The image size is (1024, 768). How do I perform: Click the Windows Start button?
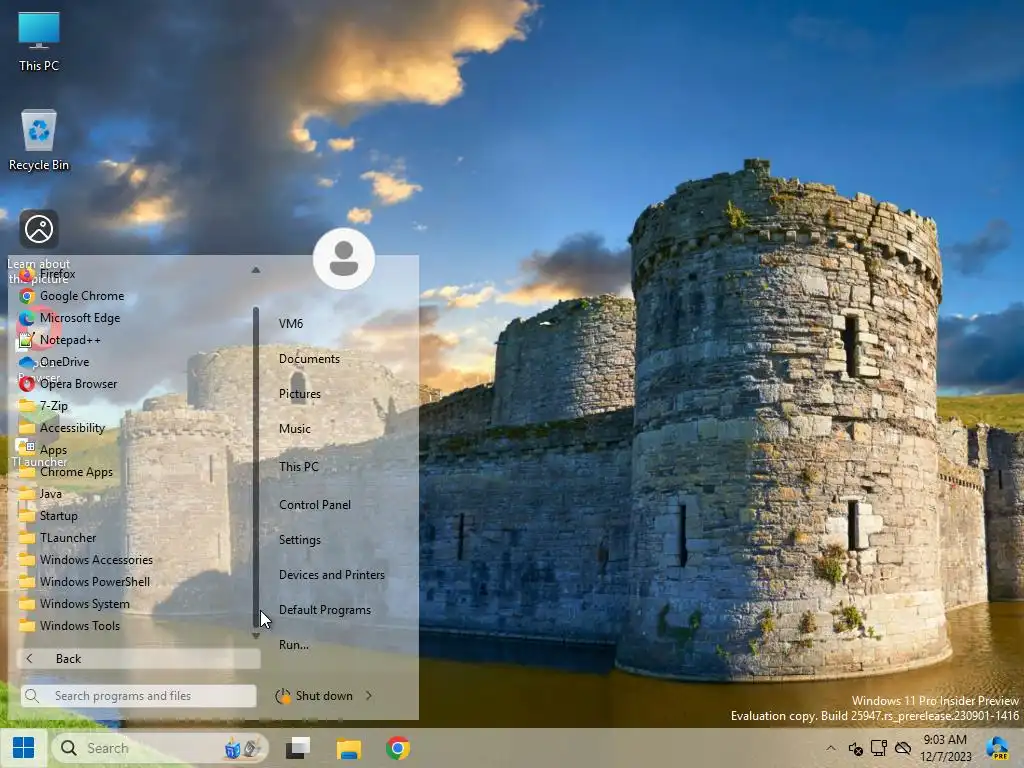(x=24, y=748)
